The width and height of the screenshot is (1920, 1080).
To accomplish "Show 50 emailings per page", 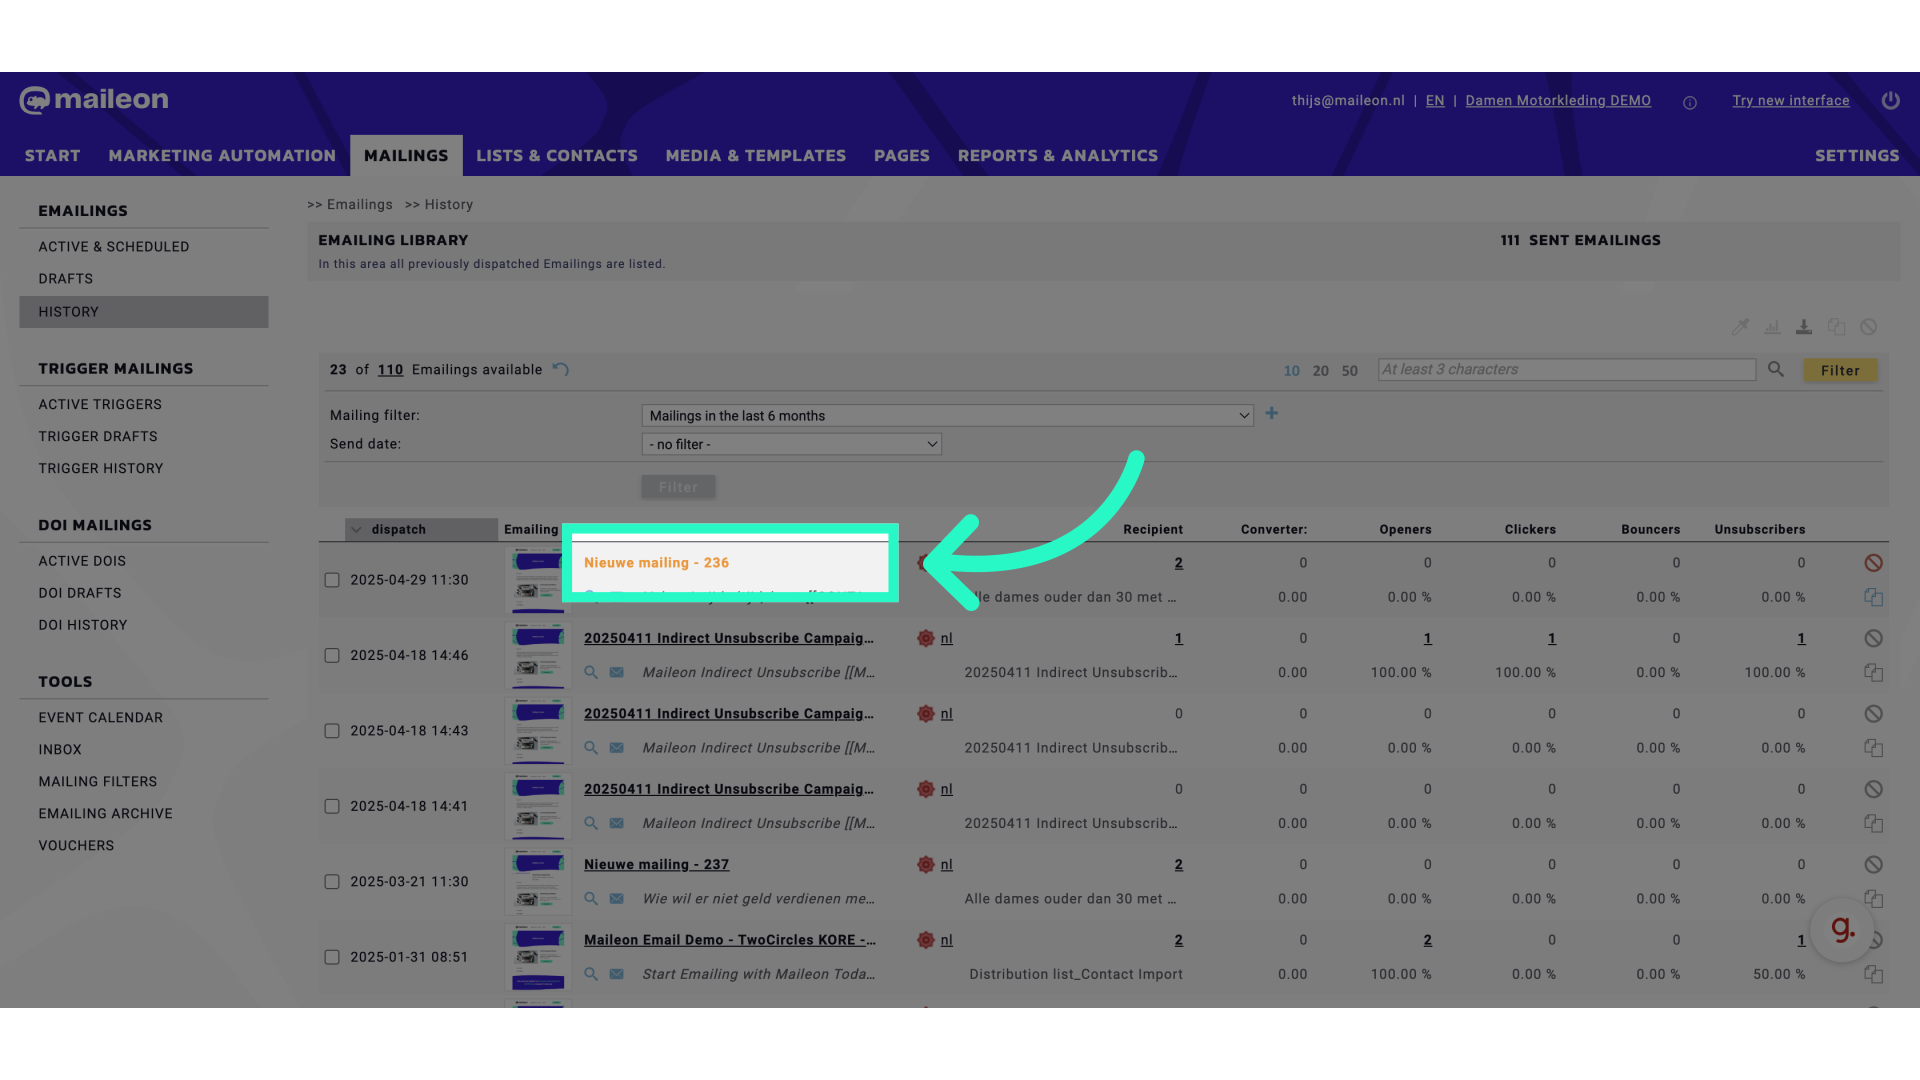I will pyautogui.click(x=1350, y=371).
